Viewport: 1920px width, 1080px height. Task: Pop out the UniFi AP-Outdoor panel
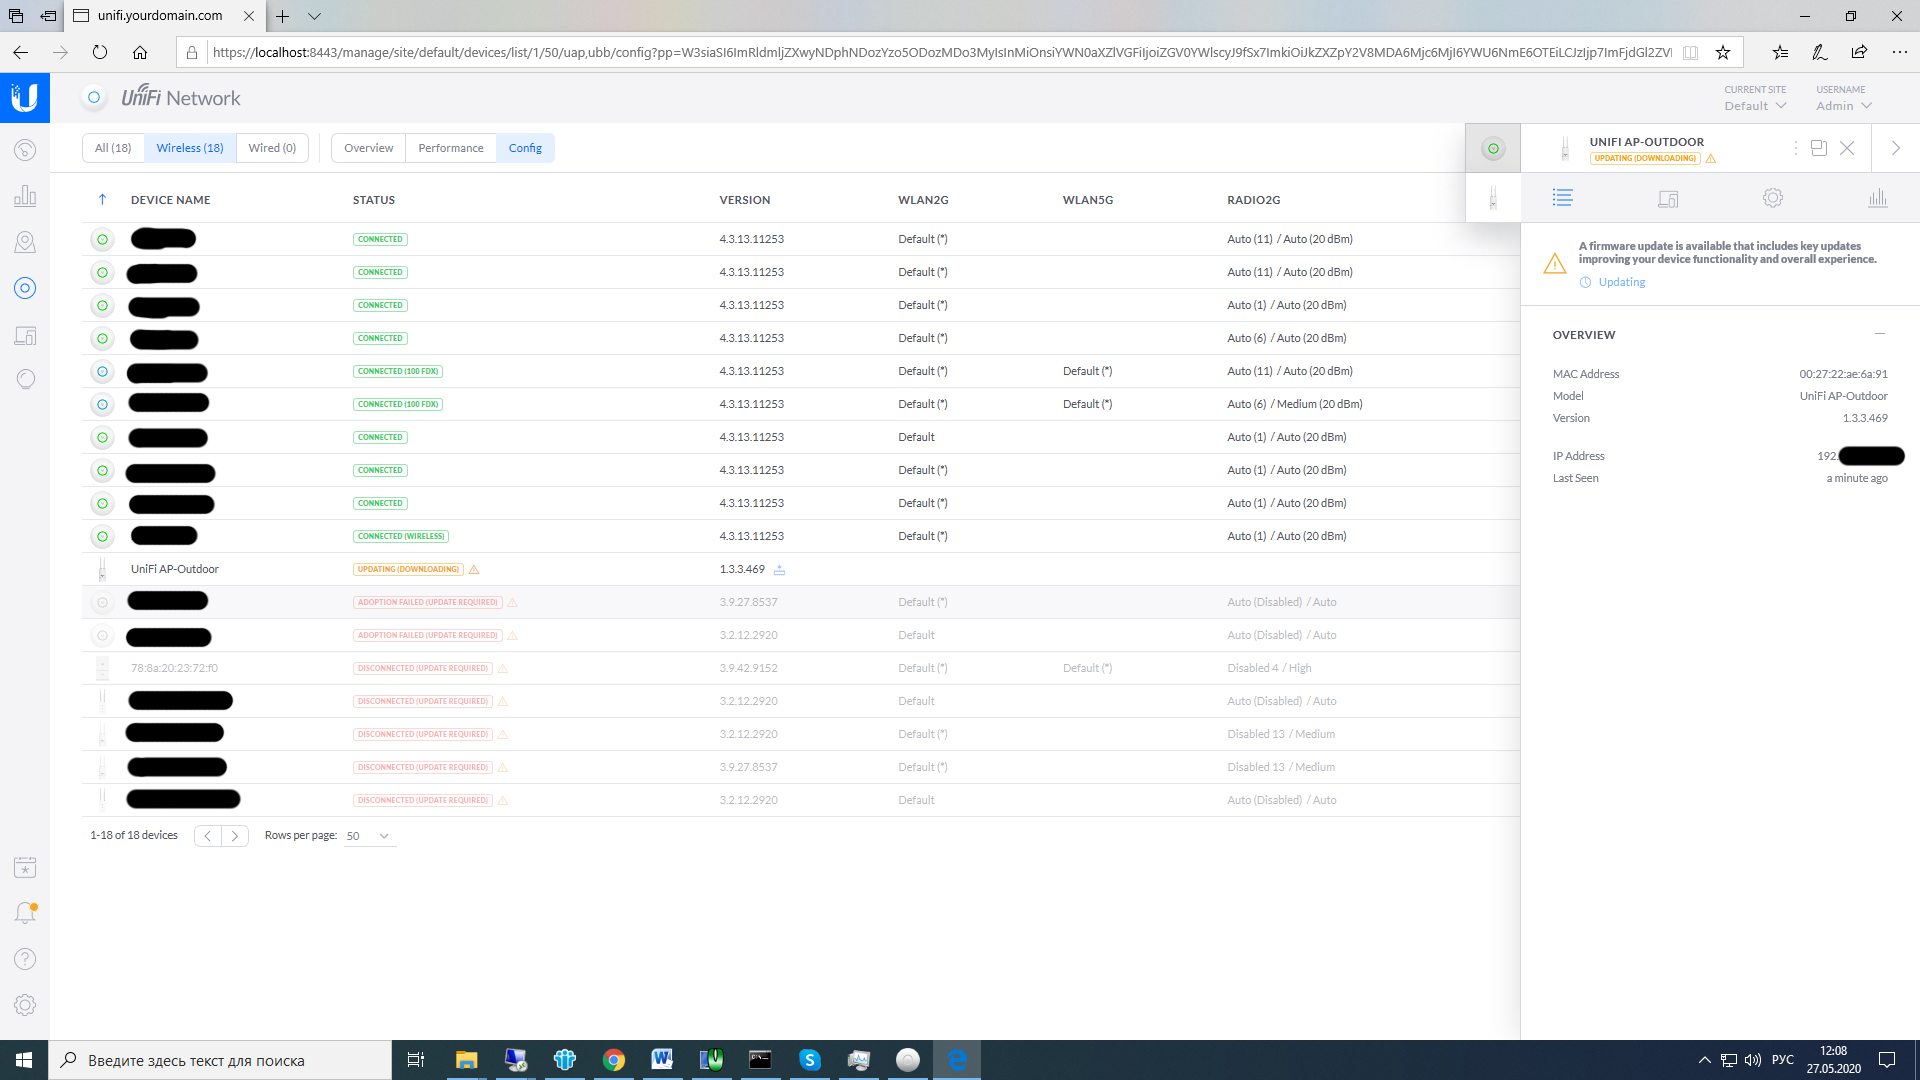coord(1819,148)
